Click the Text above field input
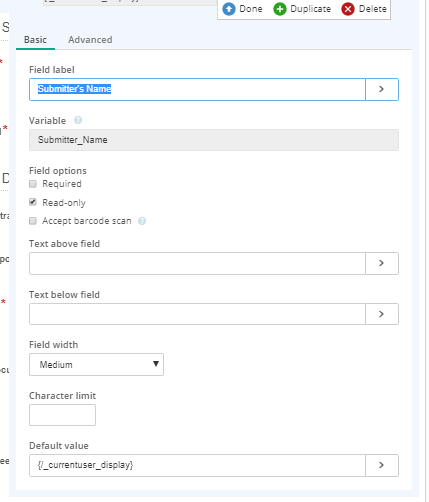This screenshot has height=502, width=429. click(197, 263)
